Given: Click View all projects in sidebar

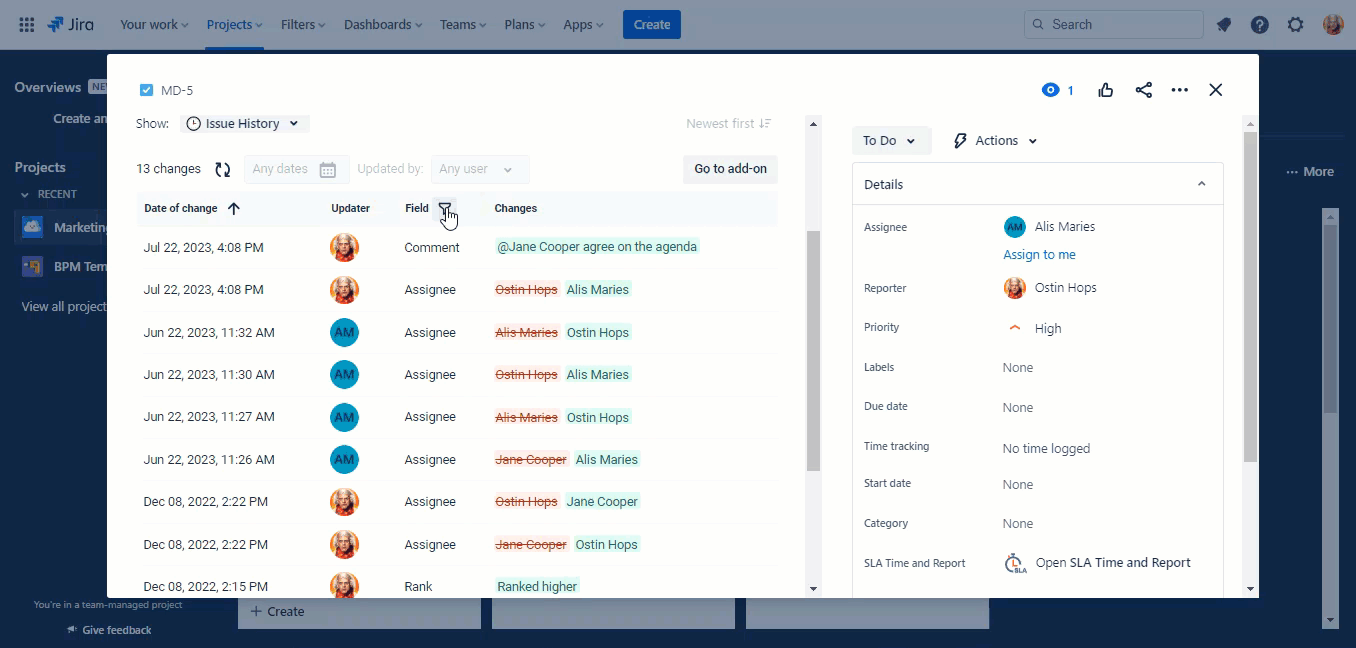Looking at the screenshot, I should coord(64,307).
